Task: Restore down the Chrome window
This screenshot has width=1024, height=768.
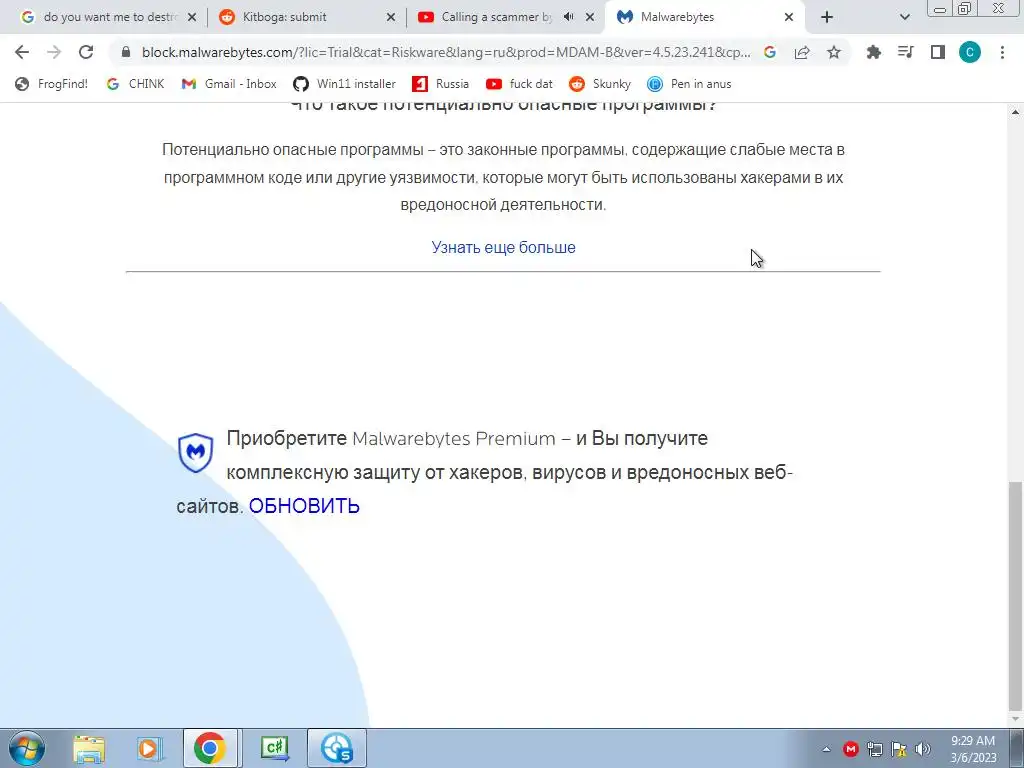Action: coord(965,8)
